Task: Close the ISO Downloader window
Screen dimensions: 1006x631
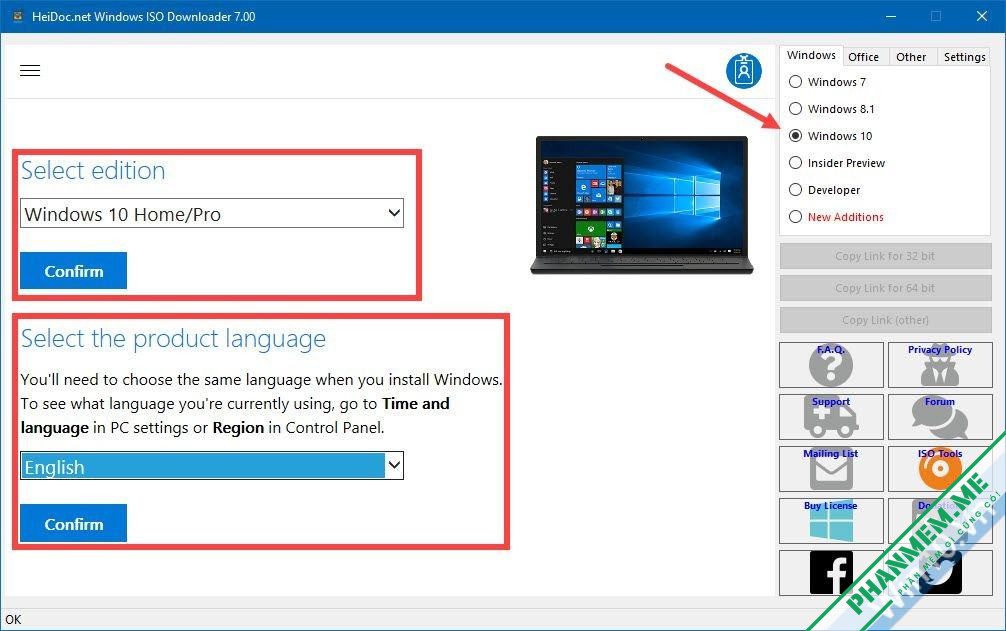Action: point(982,16)
